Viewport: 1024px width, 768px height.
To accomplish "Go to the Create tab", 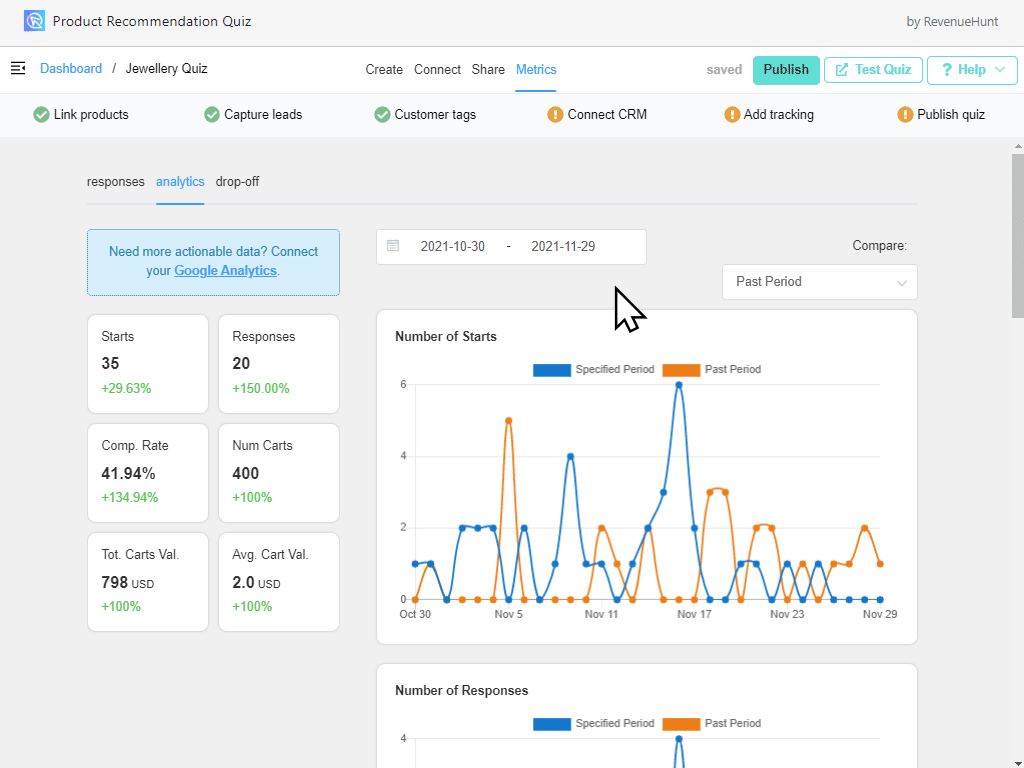I will pos(384,69).
